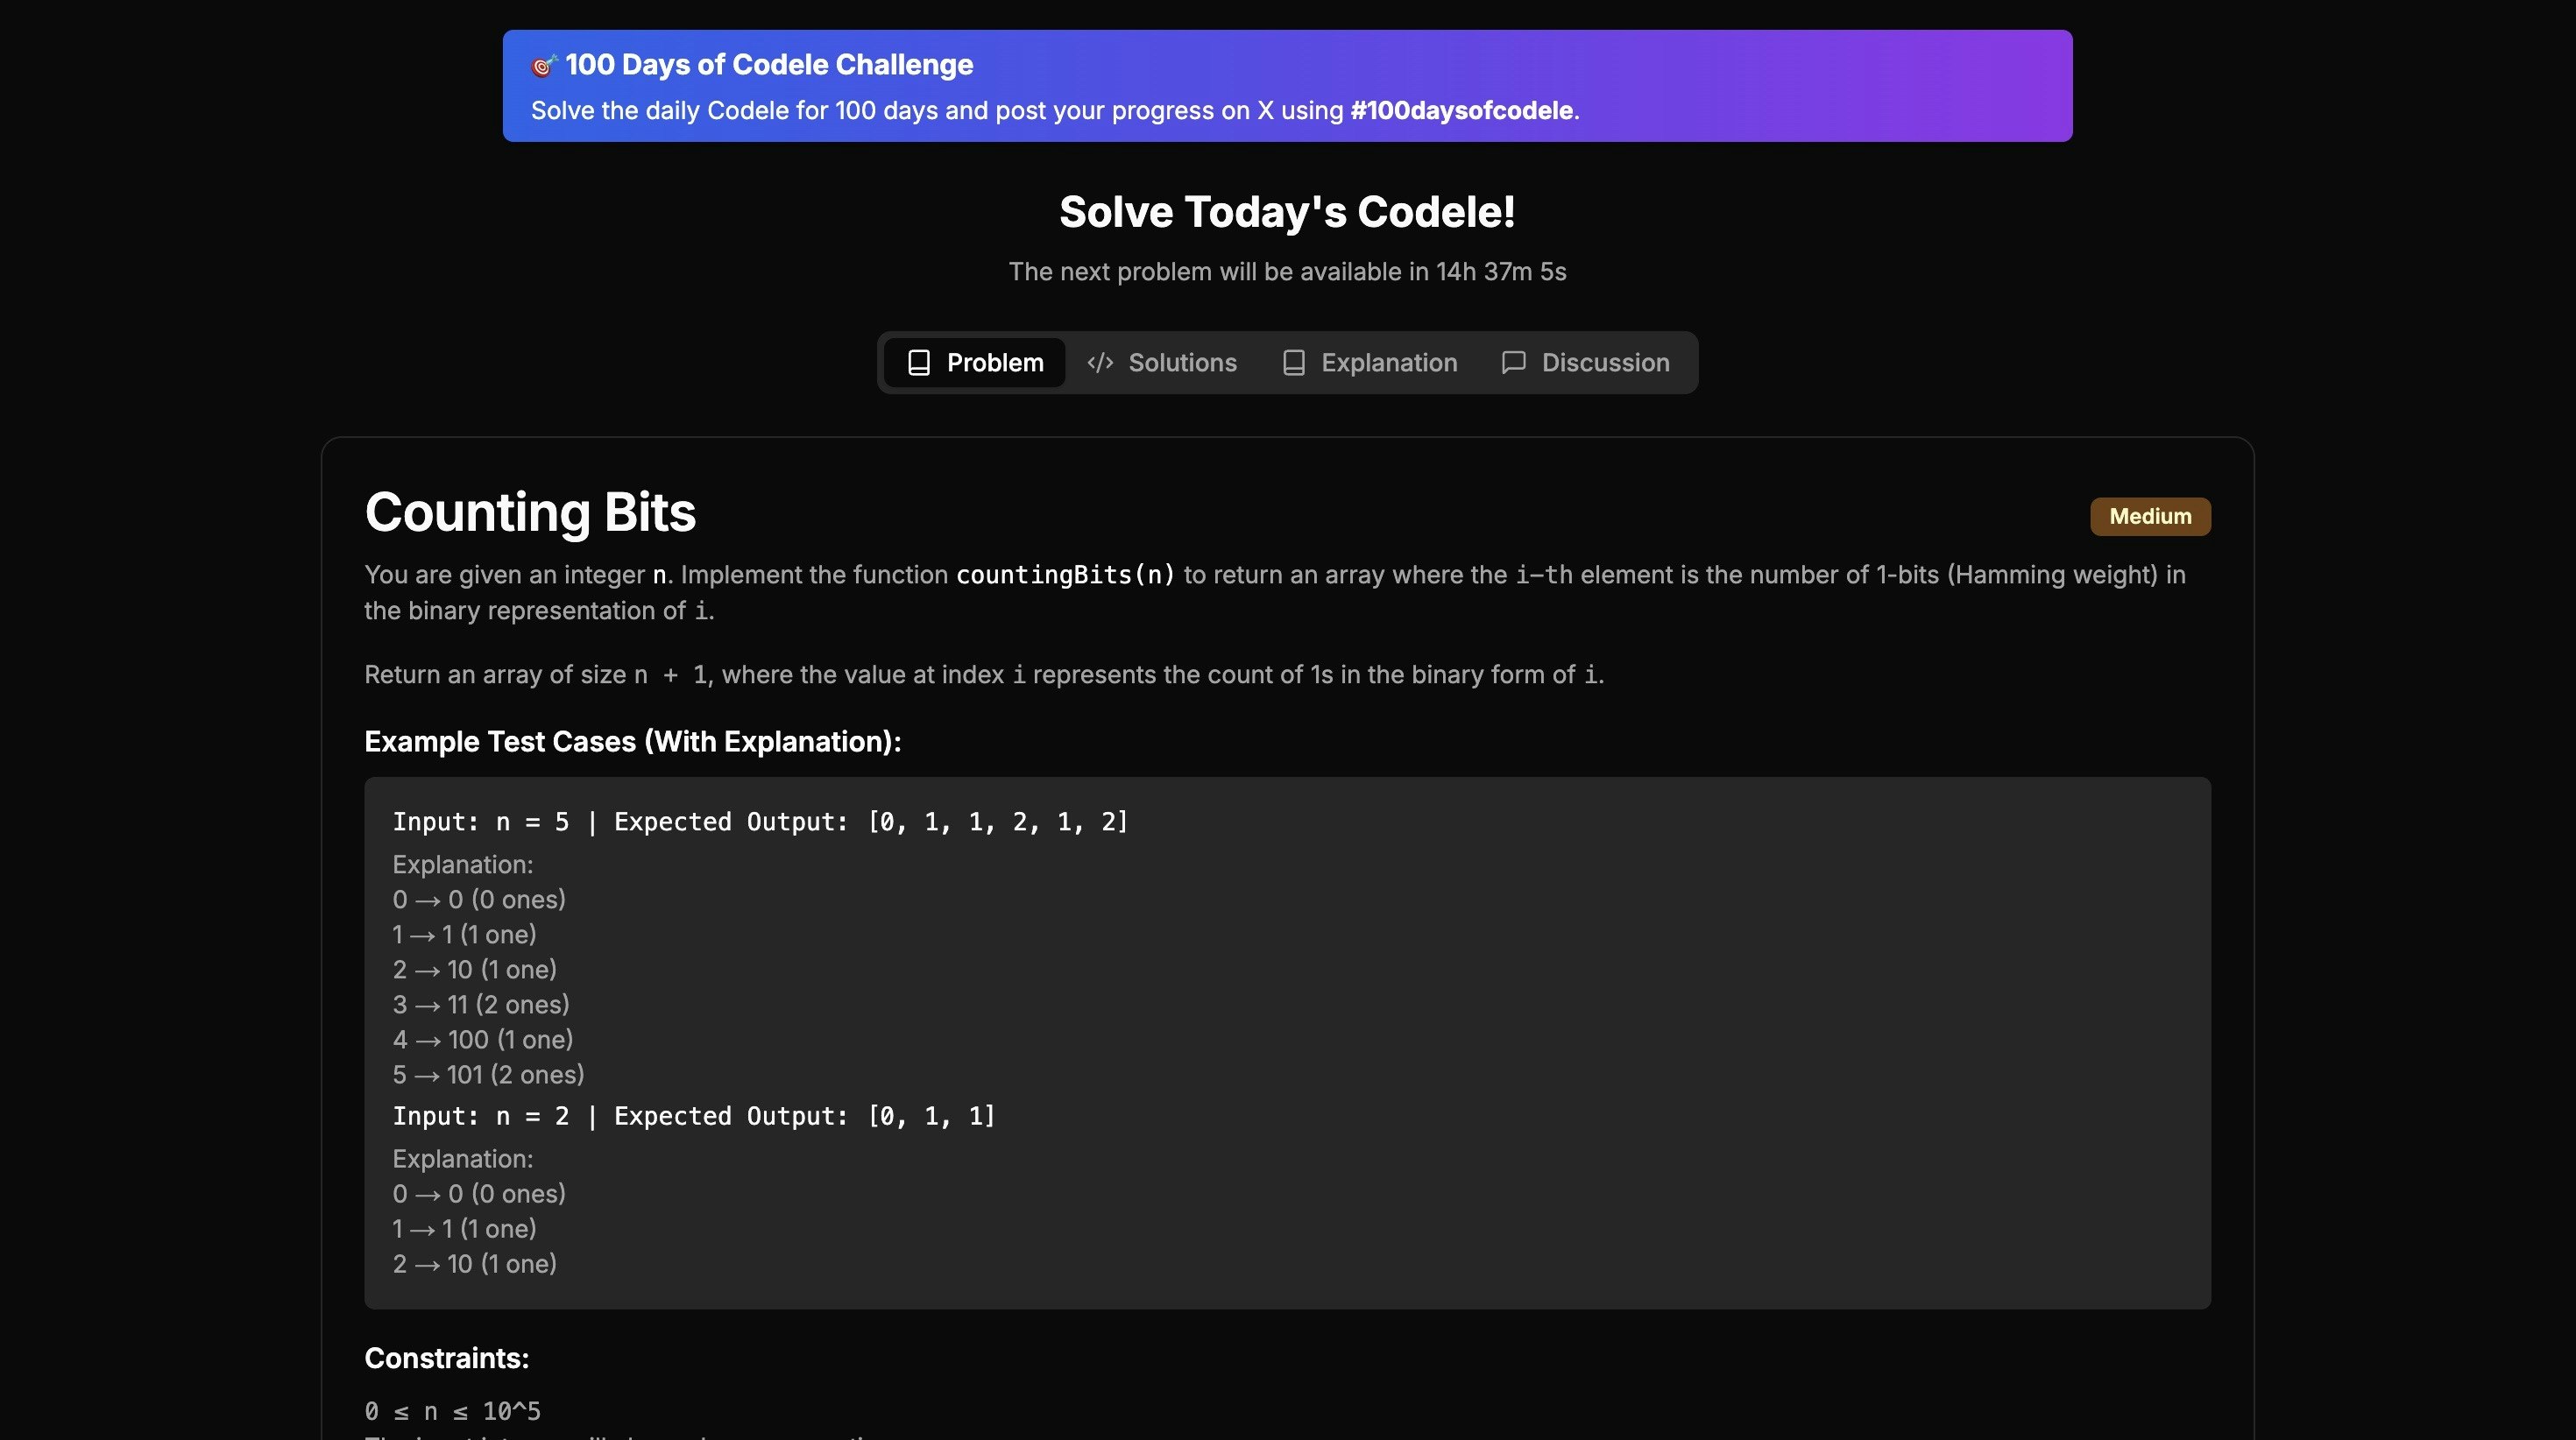Image resolution: width=2576 pixels, height=1440 pixels.
Task: Click the first example line with n = 5
Action: pyautogui.click(x=760, y=822)
